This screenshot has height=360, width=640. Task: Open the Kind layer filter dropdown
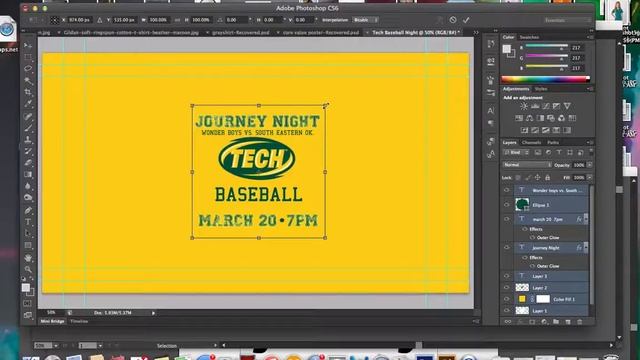click(516, 152)
